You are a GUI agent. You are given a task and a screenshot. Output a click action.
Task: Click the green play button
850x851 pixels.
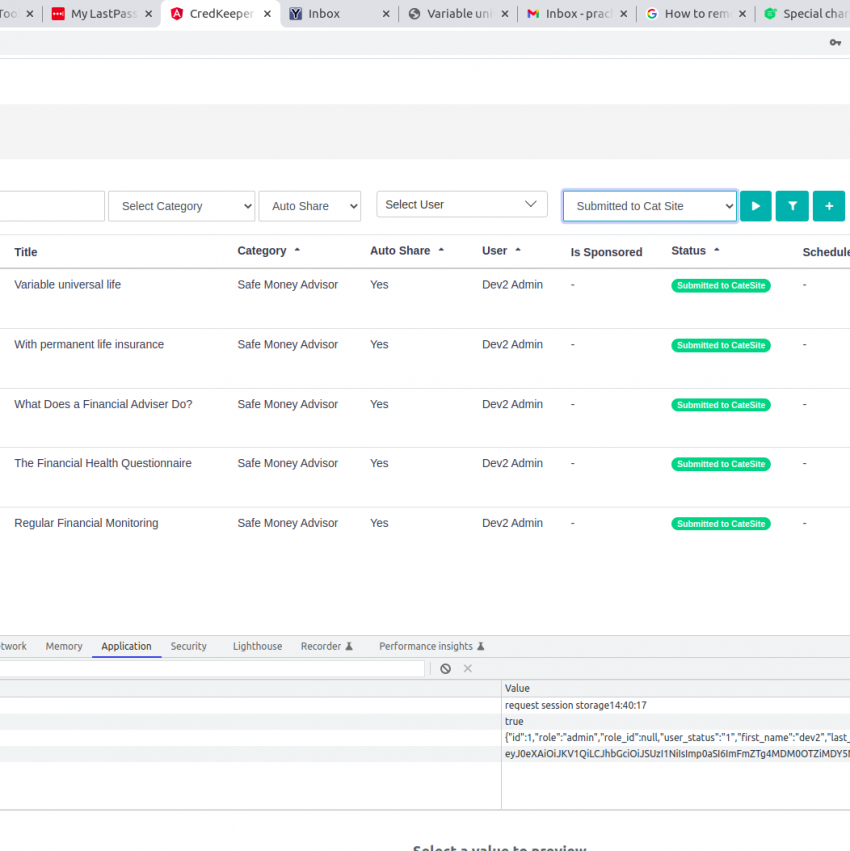755,206
